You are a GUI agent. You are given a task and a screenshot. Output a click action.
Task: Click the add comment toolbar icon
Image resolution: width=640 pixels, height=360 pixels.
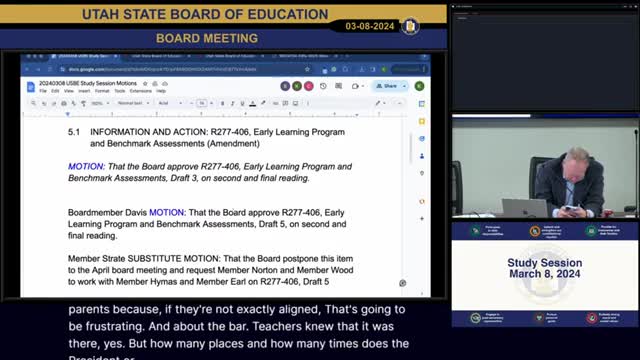pyautogui.click(x=285, y=103)
